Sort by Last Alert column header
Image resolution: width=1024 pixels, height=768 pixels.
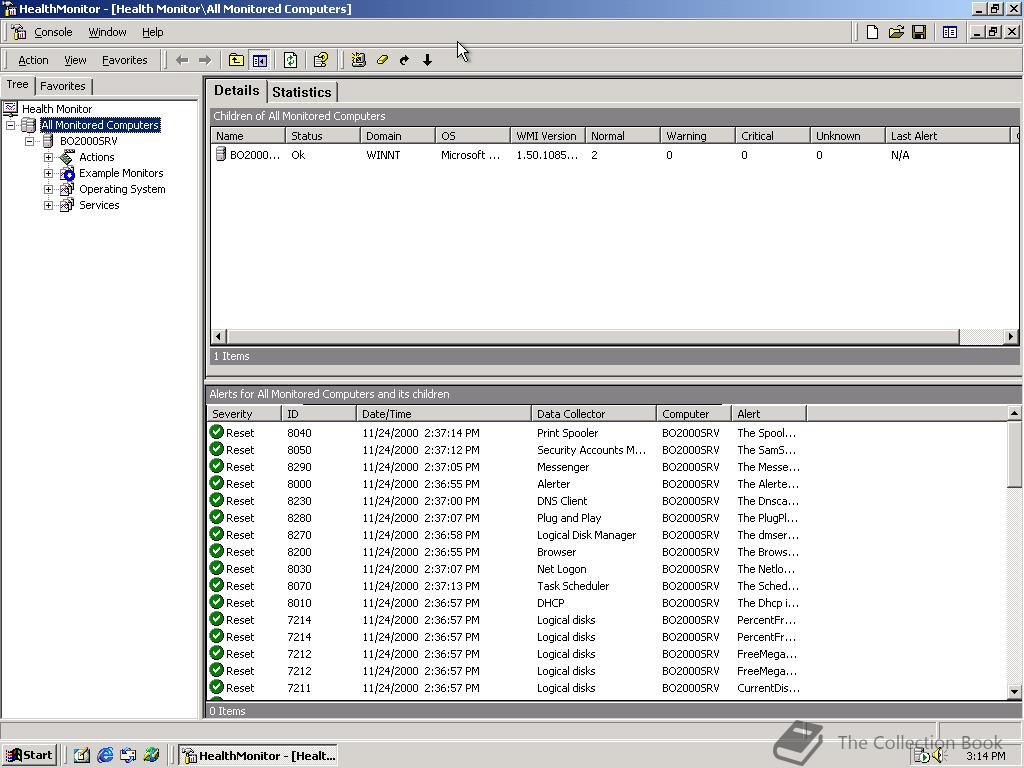[x=947, y=136]
